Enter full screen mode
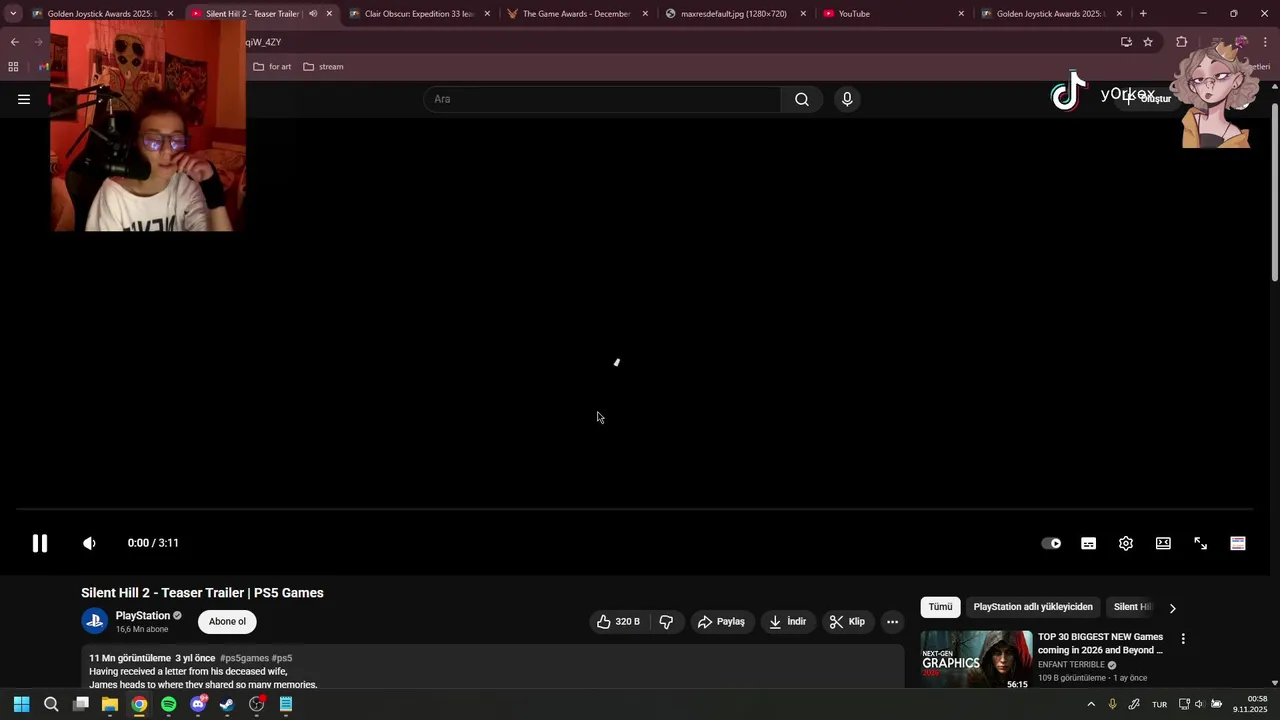 1201,543
